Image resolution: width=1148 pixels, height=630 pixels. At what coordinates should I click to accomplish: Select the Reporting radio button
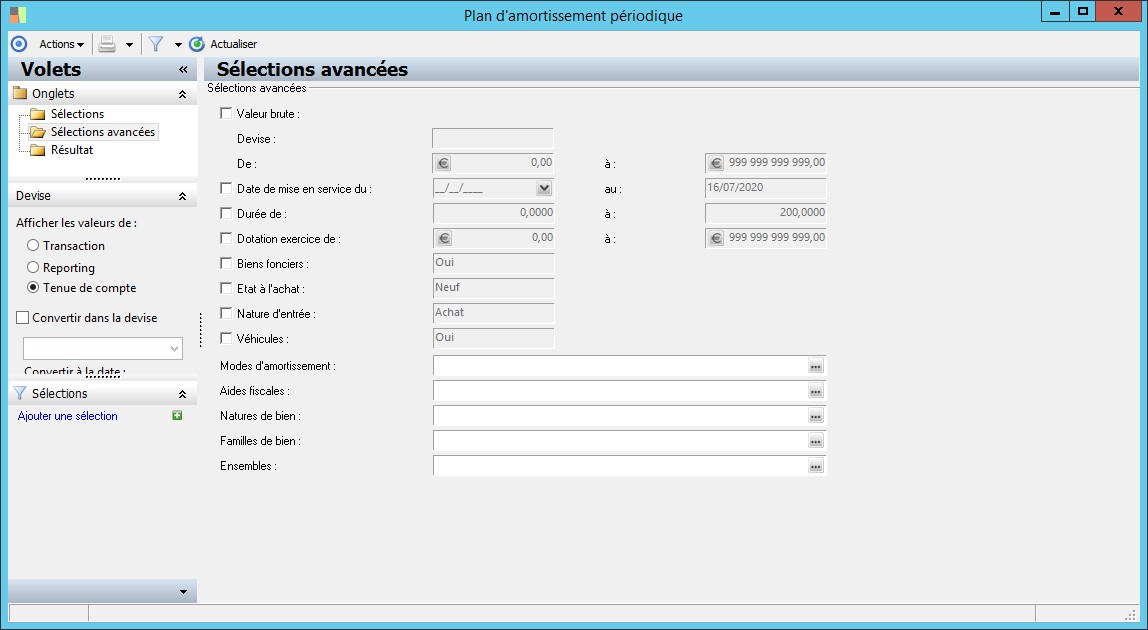pos(33,267)
